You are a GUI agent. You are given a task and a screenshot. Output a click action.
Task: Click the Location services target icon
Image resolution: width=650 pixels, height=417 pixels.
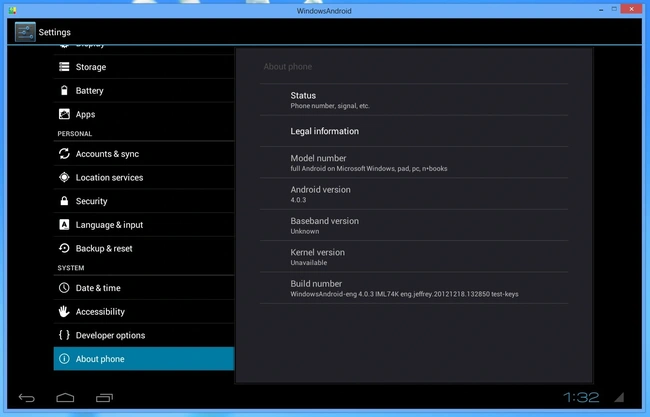64,177
